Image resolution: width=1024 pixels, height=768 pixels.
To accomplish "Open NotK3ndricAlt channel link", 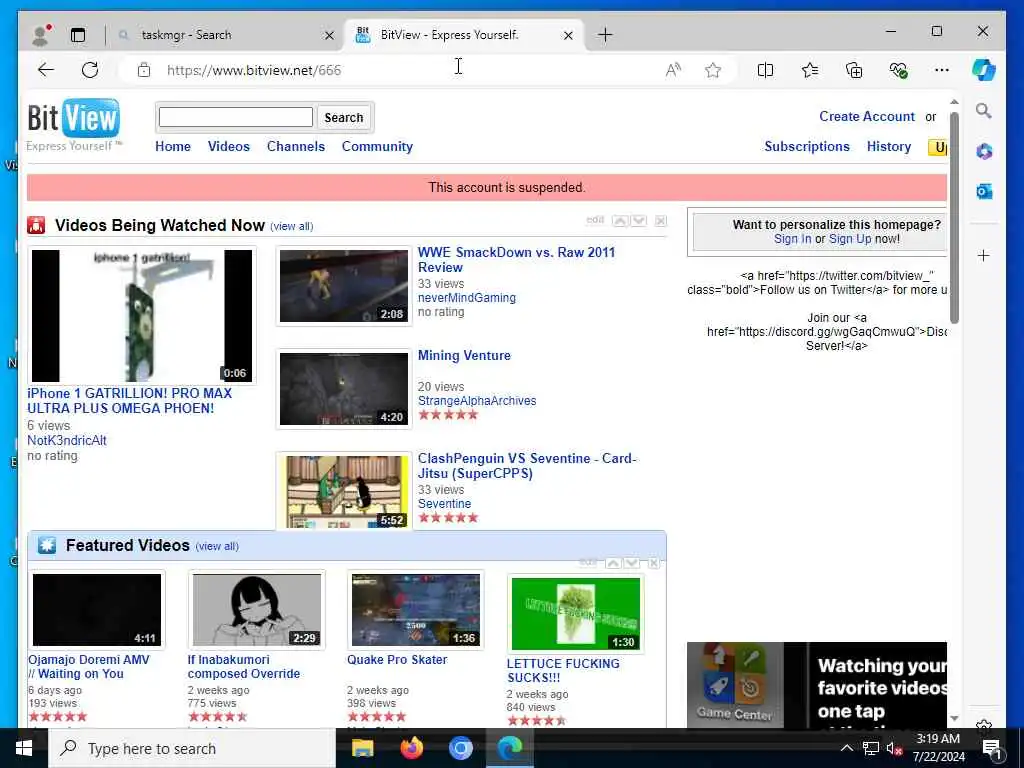I will (67, 441).
